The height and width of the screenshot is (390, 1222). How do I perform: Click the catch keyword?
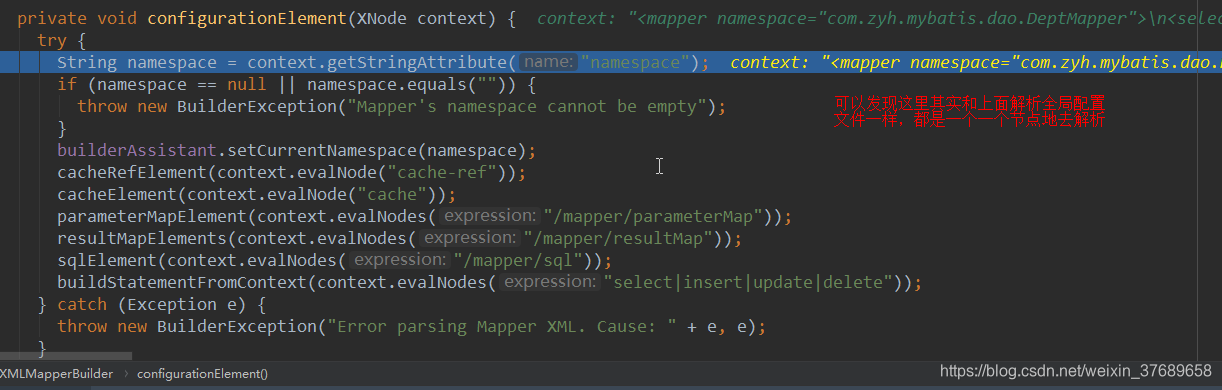coord(82,304)
